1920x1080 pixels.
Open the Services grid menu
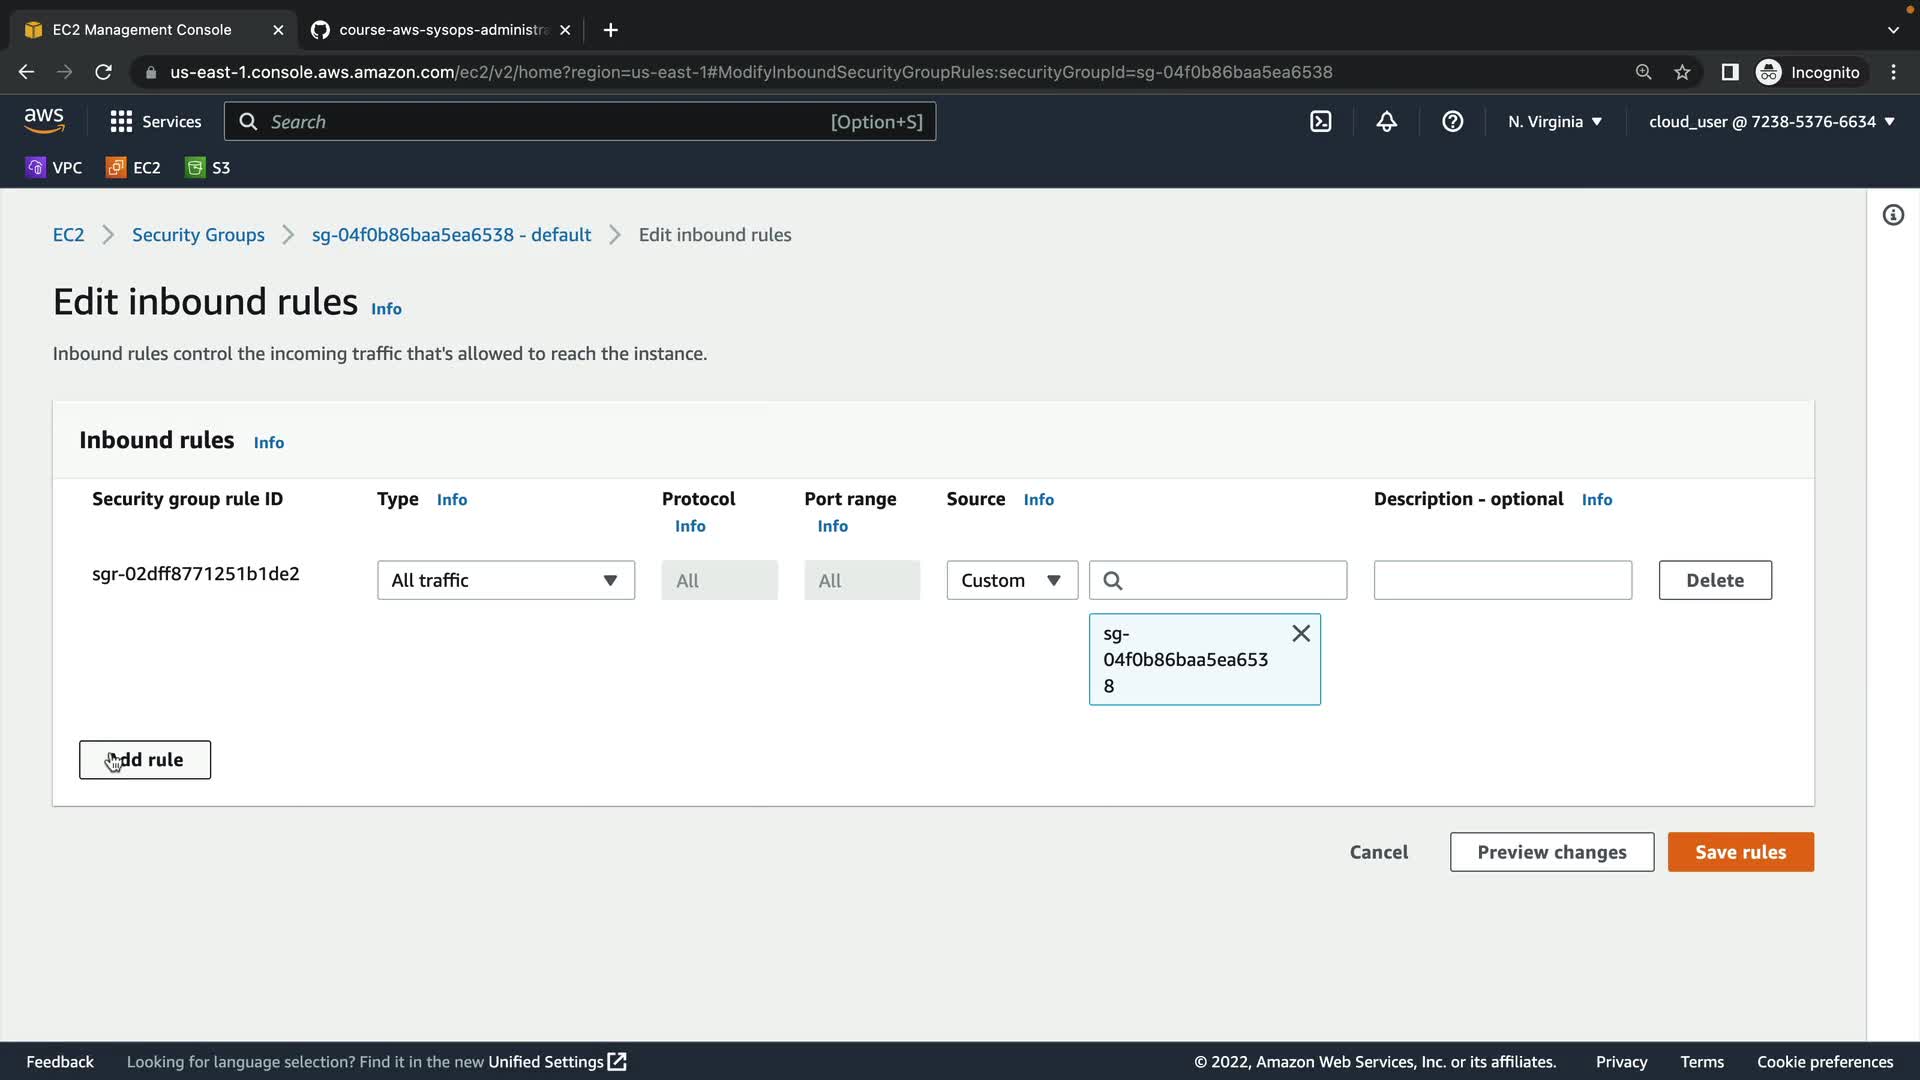tap(155, 121)
